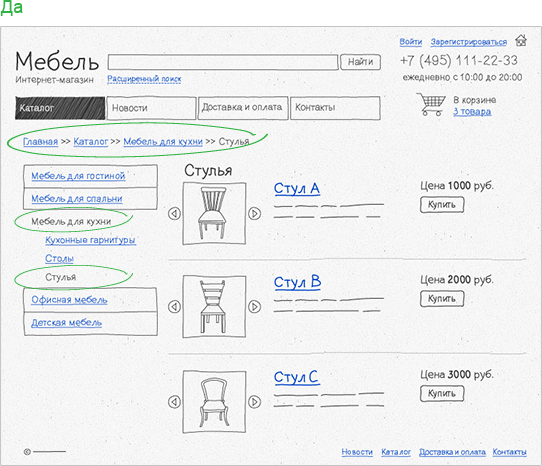
Task: Switch to the Новости tab
Action: click(151, 108)
